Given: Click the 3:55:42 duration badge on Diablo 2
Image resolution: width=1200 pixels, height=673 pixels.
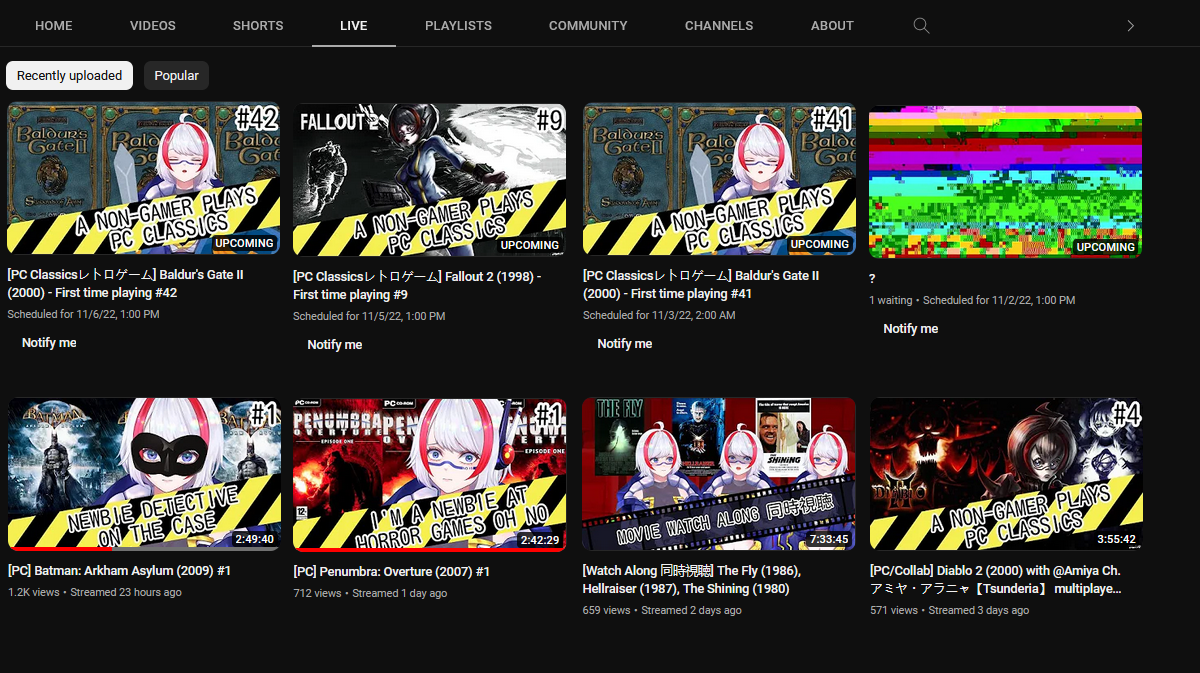Looking at the screenshot, I should tap(1116, 539).
